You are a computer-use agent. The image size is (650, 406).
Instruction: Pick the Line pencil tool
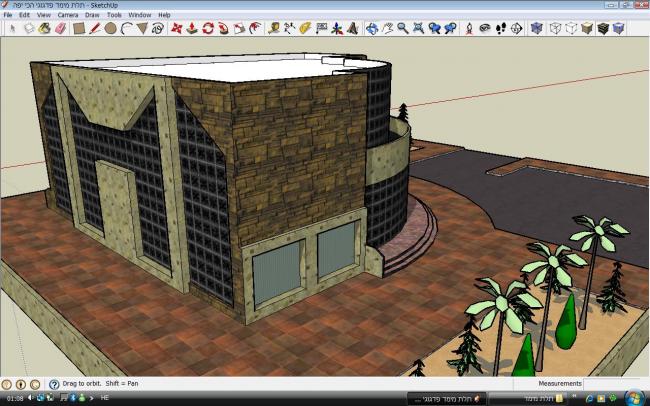click(94, 29)
